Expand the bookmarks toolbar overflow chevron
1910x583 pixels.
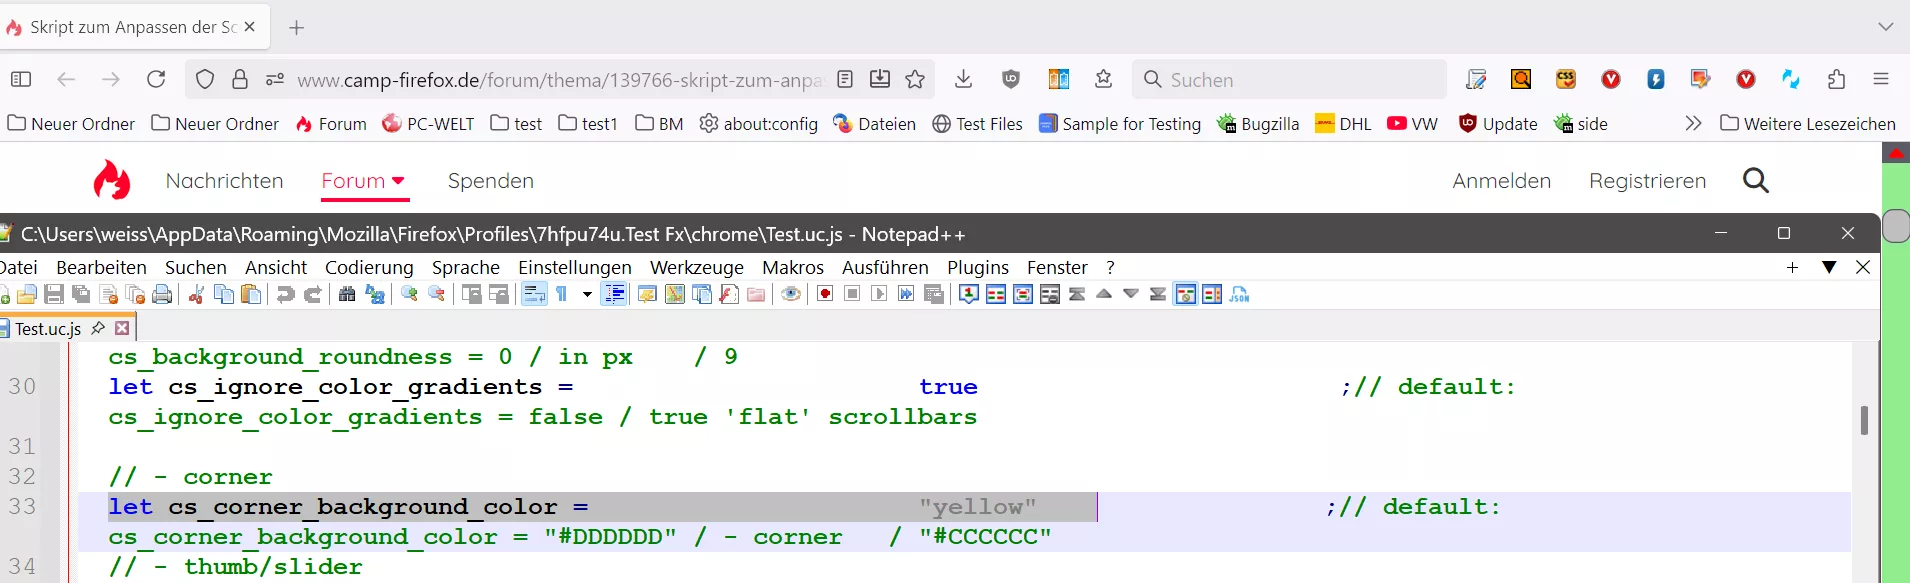pos(1693,123)
